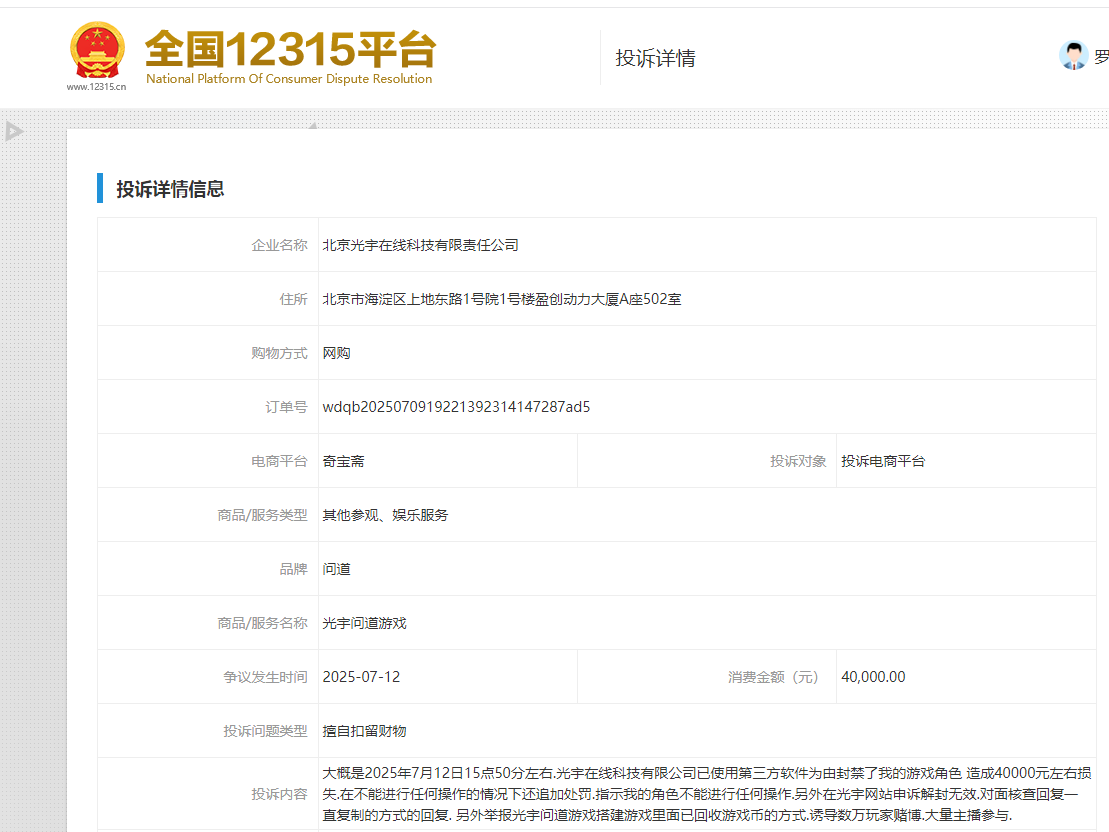Open the user avatar icon
Viewport: 1109px width, 832px height.
1074,56
